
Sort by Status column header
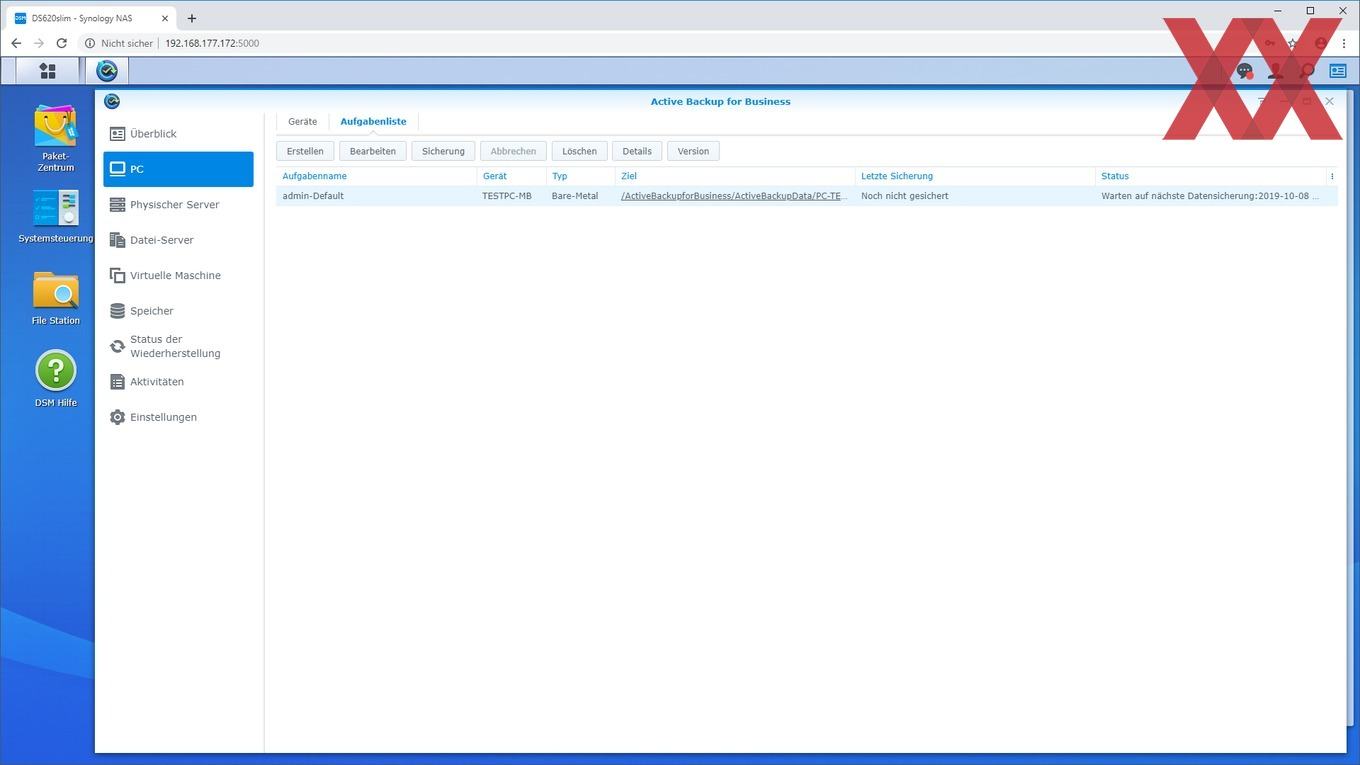pyautogui.click(x=1210, y=176)
